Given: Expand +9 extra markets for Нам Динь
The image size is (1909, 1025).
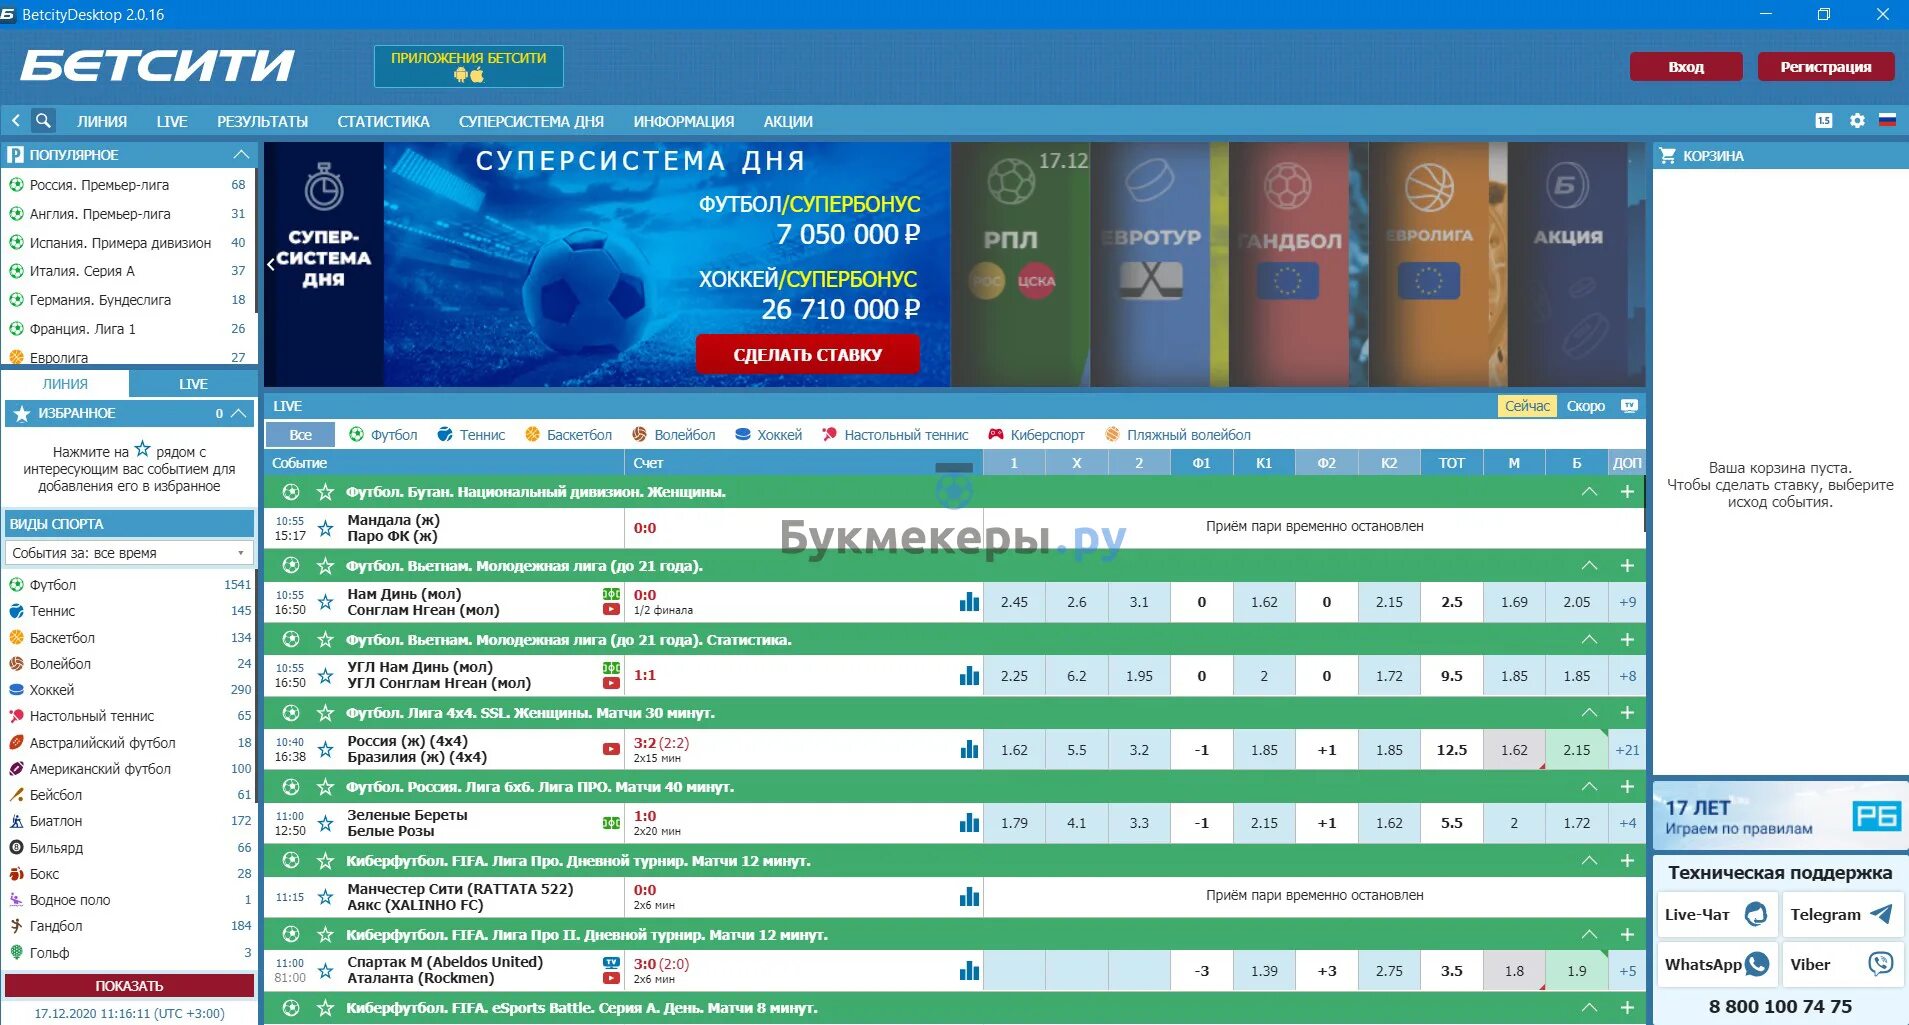Looking at the screenshot, I should tap(1627, 602).
